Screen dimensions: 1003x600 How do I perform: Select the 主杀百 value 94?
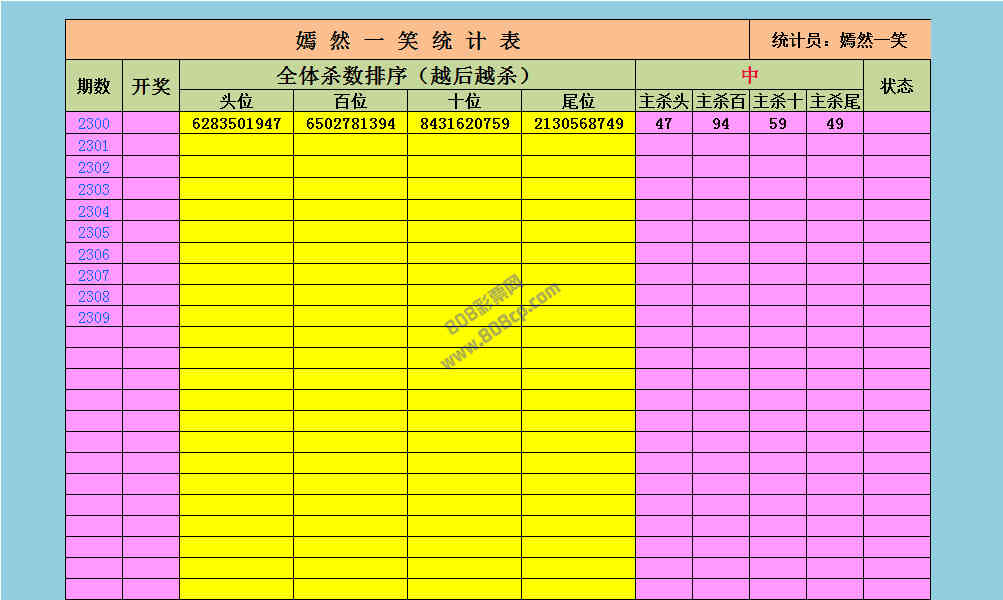point(721,124)
